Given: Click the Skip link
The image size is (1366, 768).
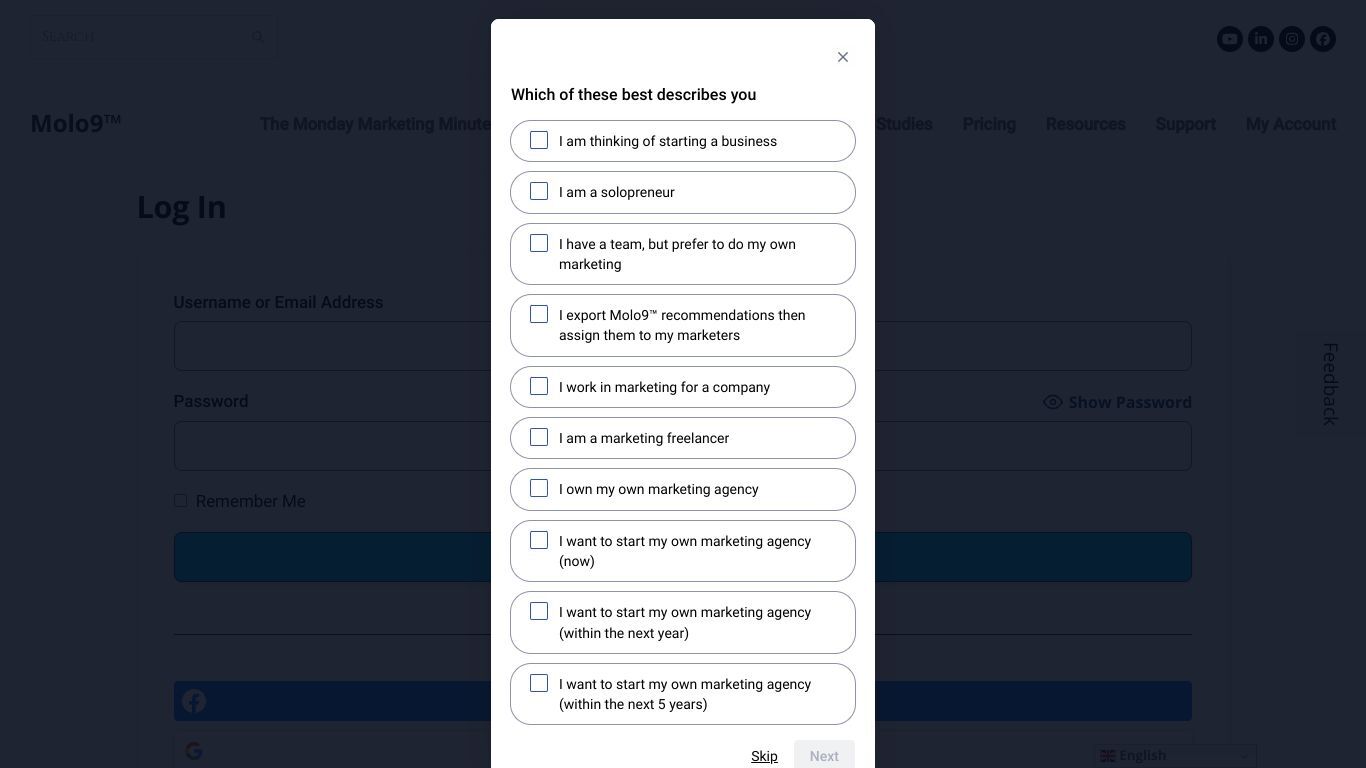Looking at the screenshot, I should pyautogui.click(x=764, y=756).
